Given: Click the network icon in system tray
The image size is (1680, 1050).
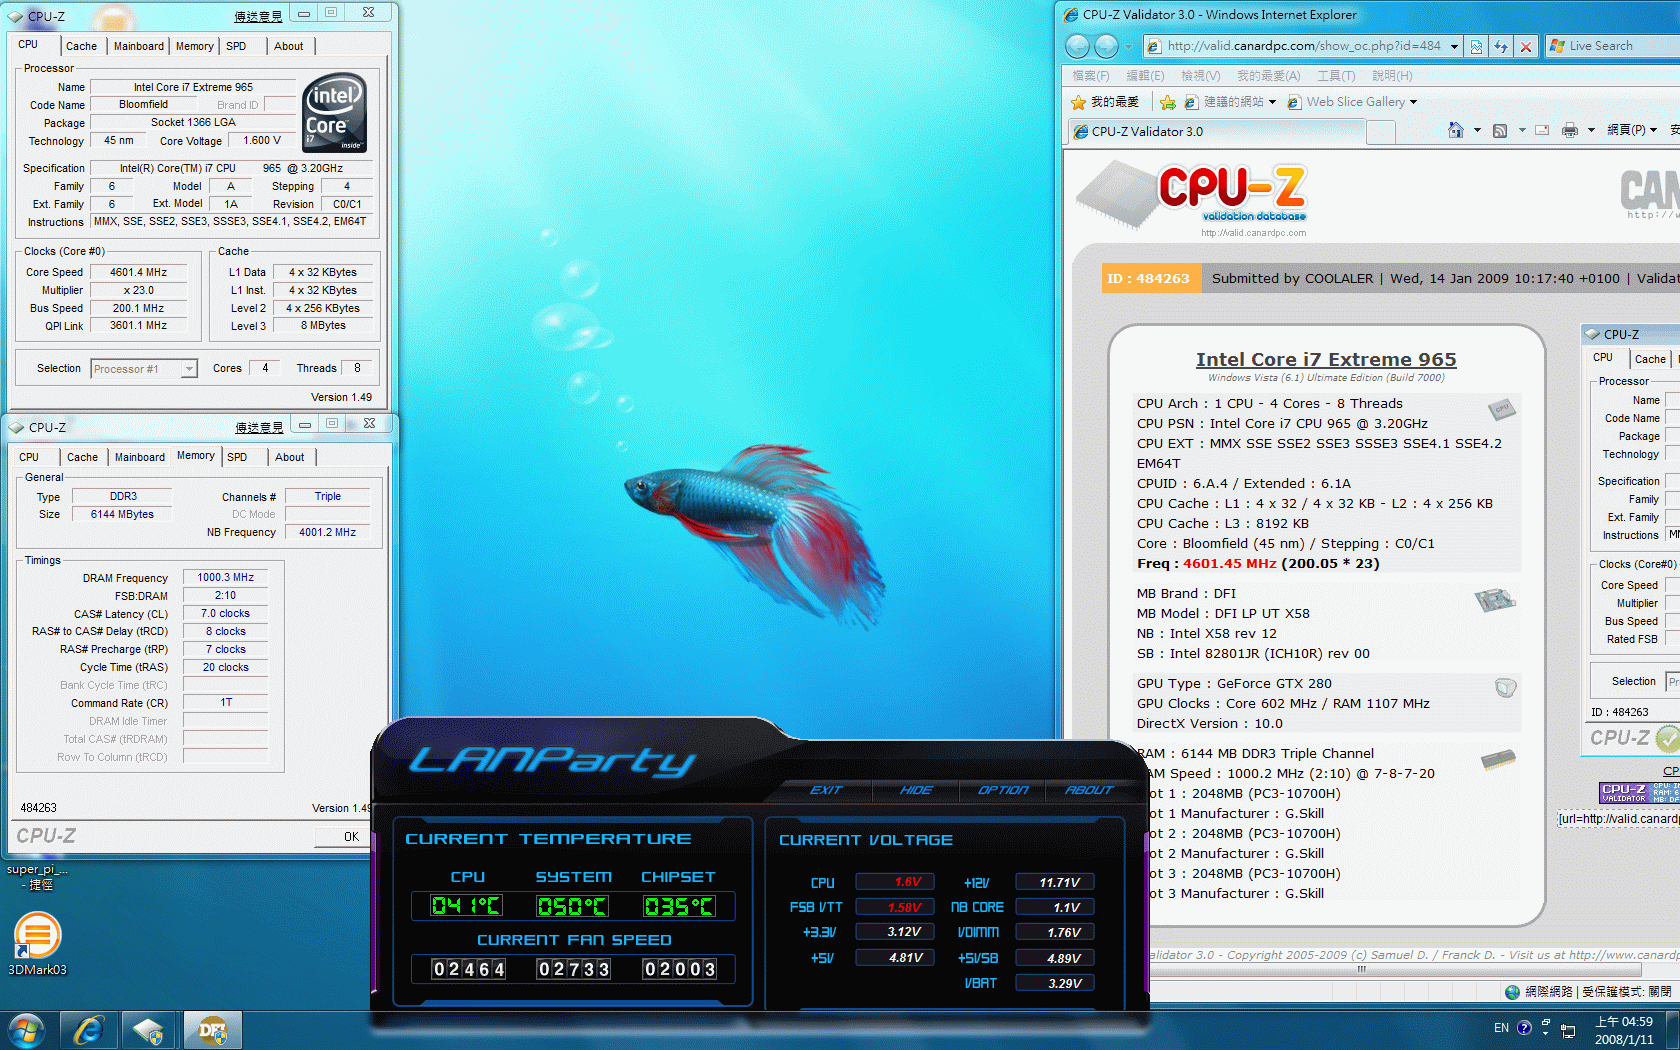Looking at the screenshot, I should pos(1568,1029).
